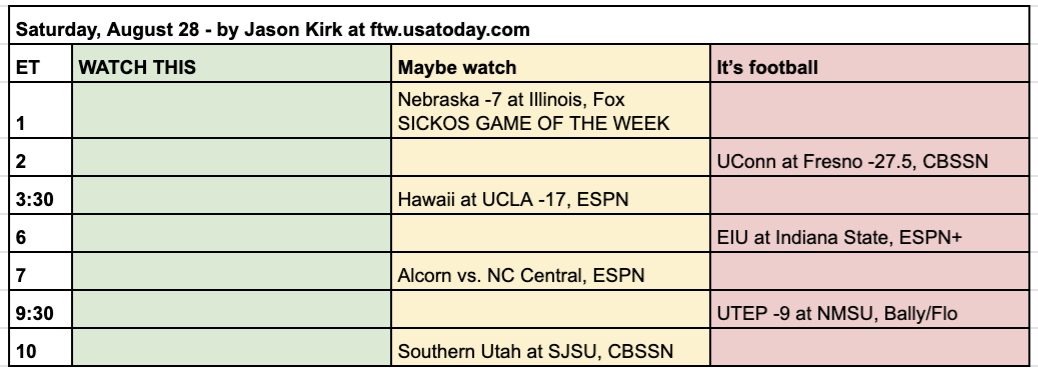Select the empty pink cell in the 3:30 row
Screen dimensions: 1038x374
click(x=870, y=195)
